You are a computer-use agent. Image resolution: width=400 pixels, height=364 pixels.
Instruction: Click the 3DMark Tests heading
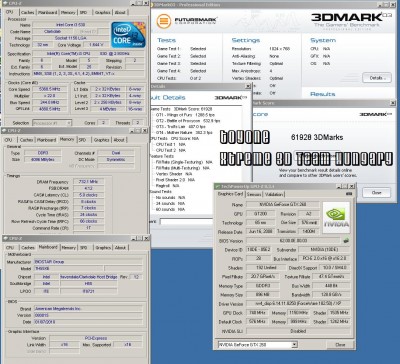coord(166,40)
